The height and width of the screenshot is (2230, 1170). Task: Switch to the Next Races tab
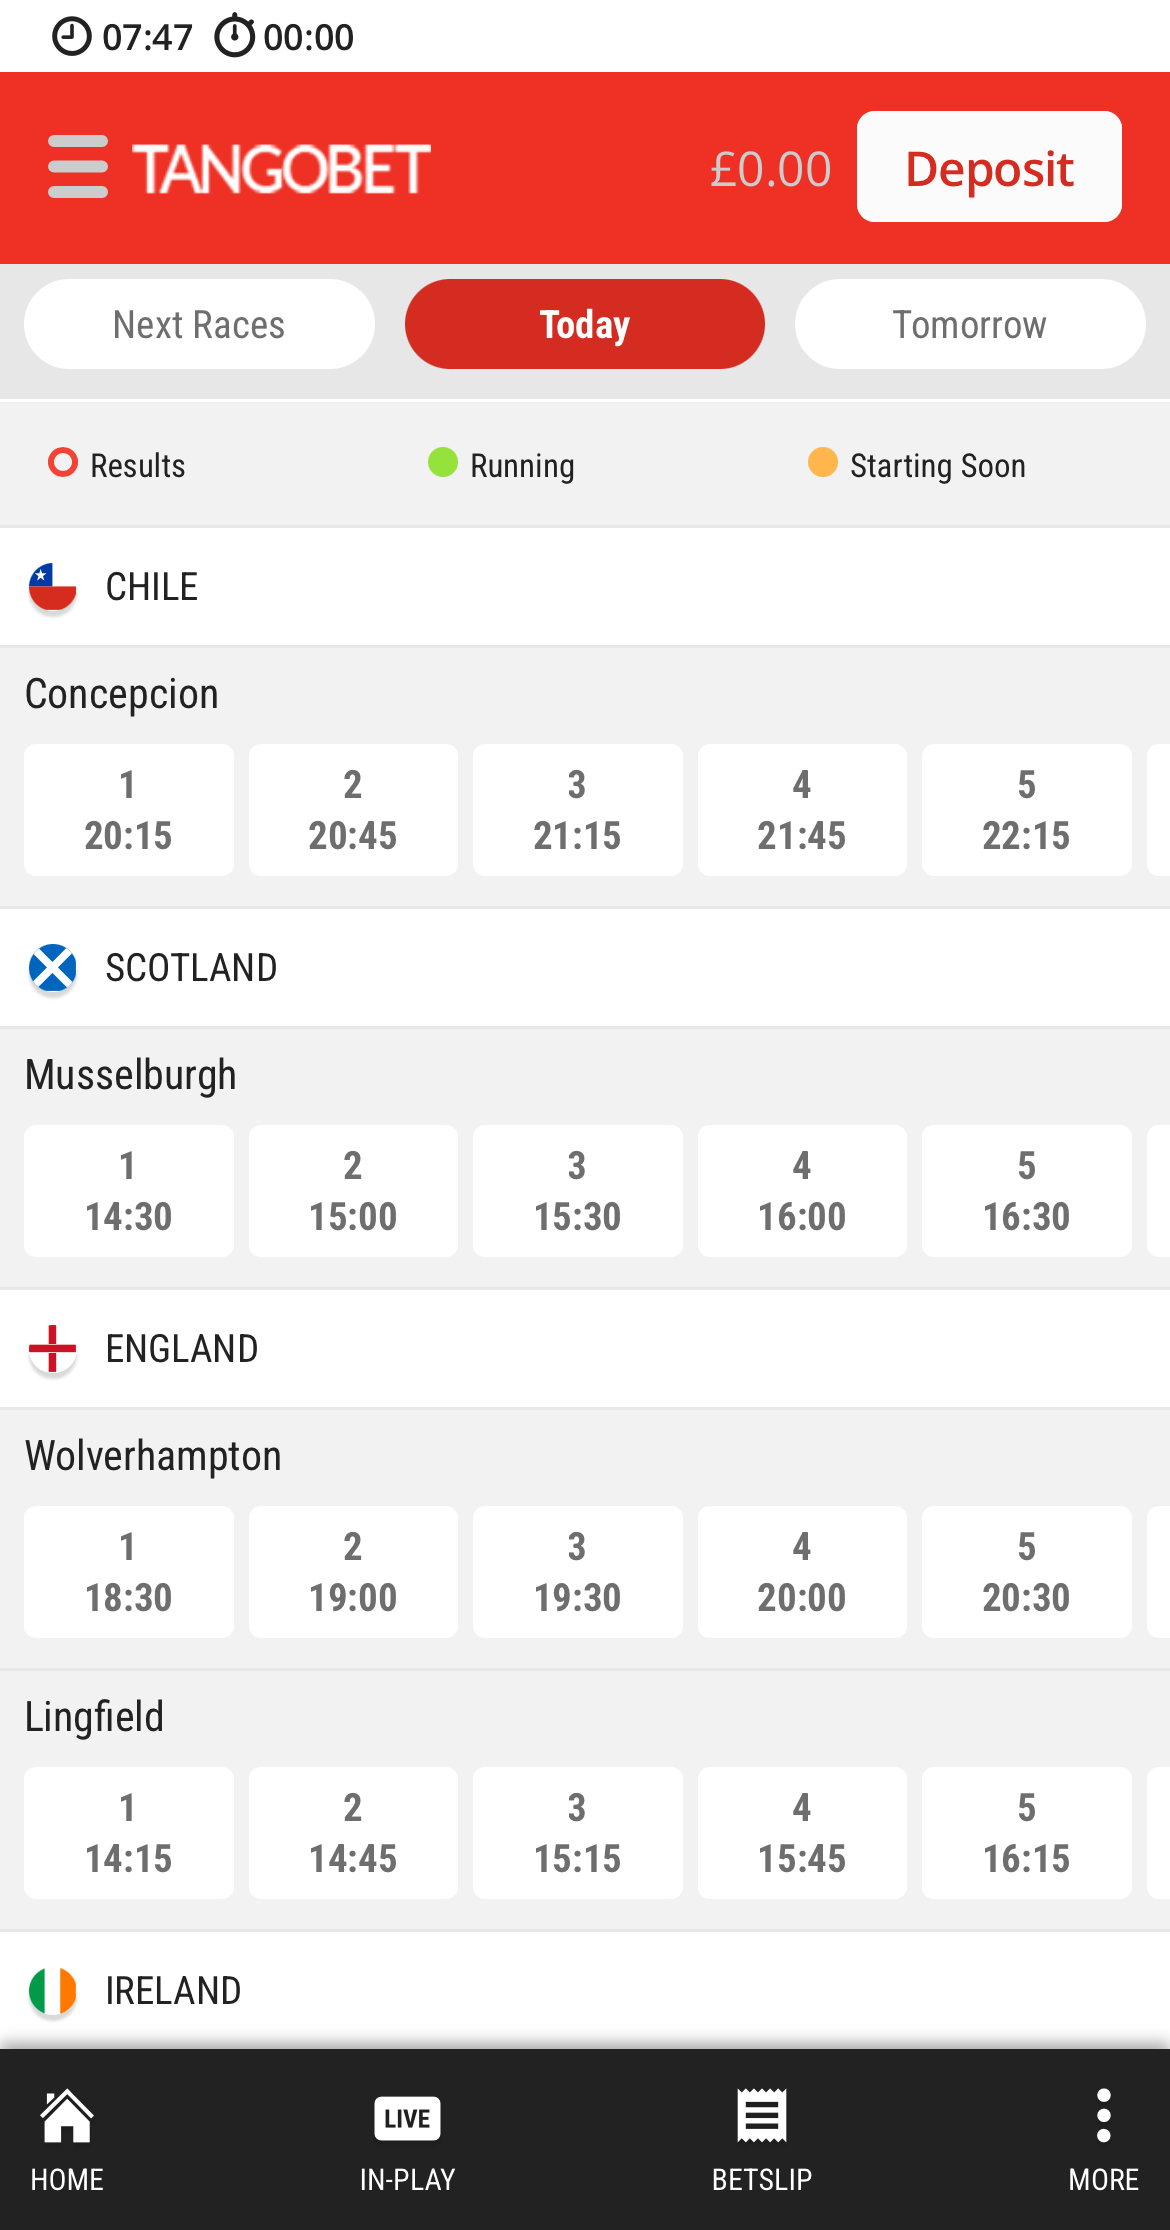coord(199,325)
